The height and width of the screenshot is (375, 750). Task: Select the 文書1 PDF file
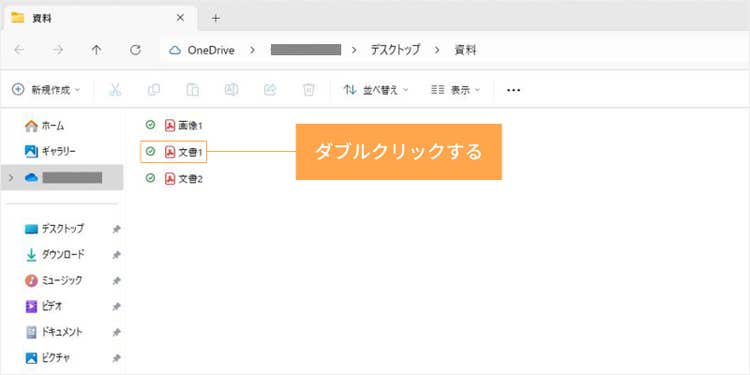point(175,152)
